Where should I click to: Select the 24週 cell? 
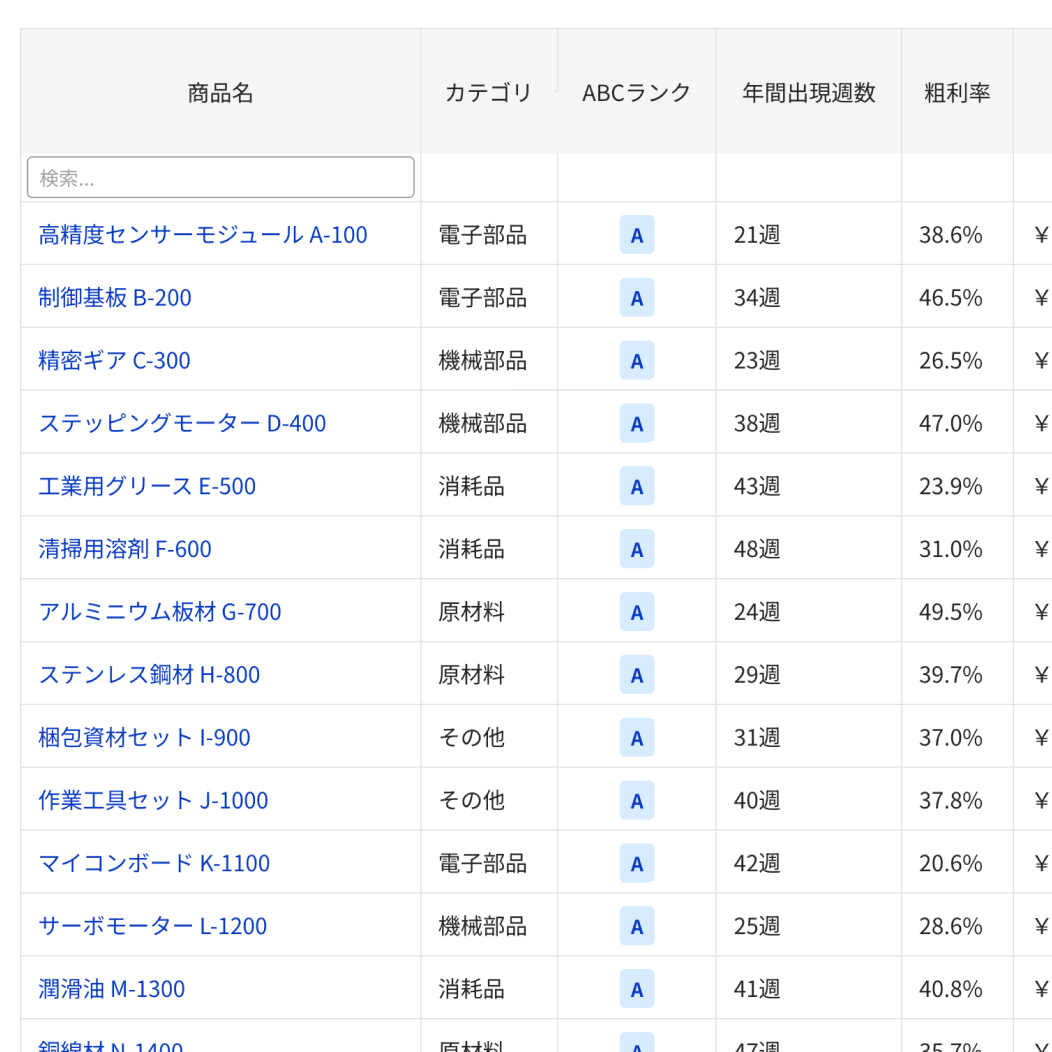click(x=808, y=612)
